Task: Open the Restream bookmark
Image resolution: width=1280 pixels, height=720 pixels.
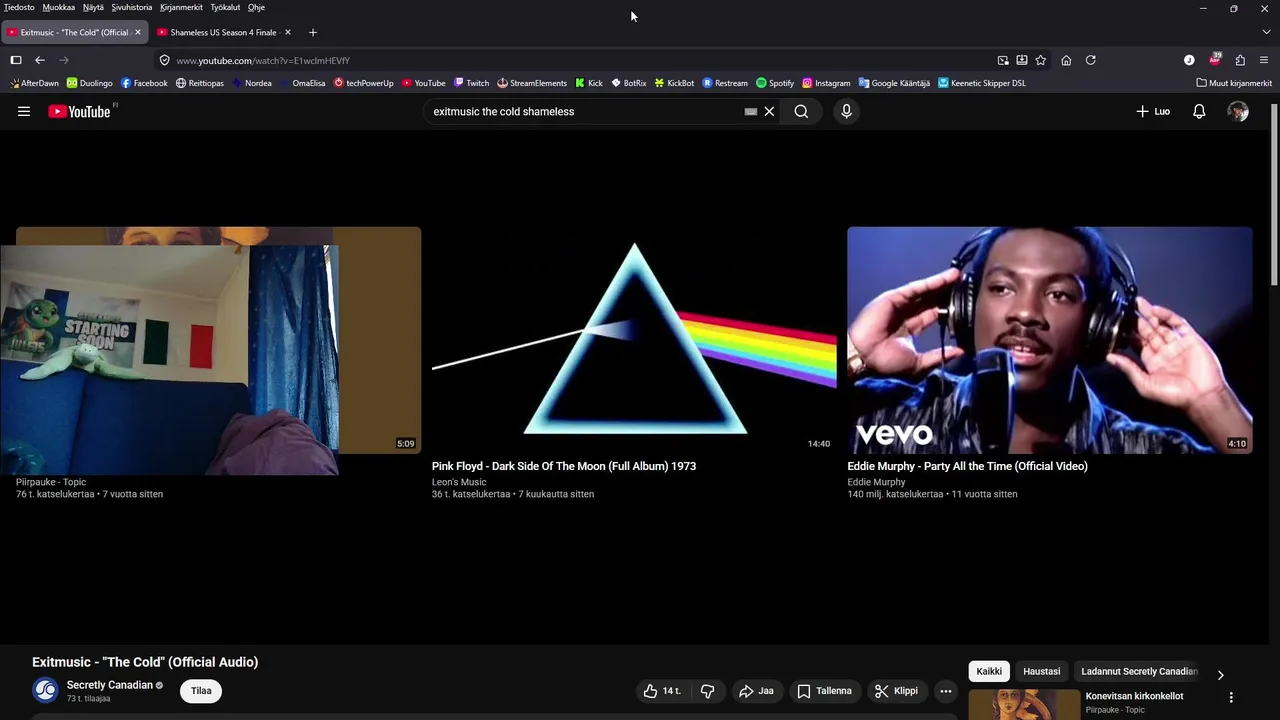Action: pos(725,83)
